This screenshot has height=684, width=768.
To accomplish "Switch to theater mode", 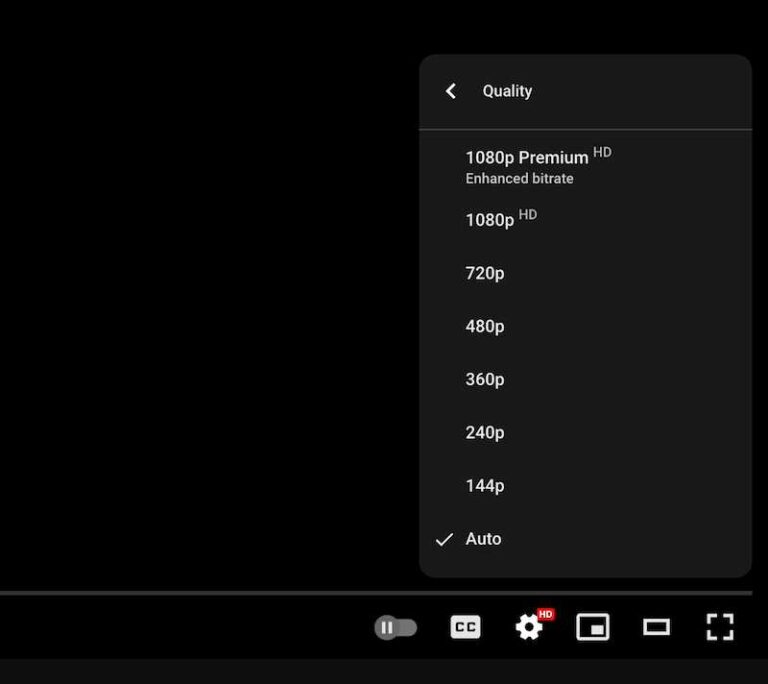I will pos(656,627).
